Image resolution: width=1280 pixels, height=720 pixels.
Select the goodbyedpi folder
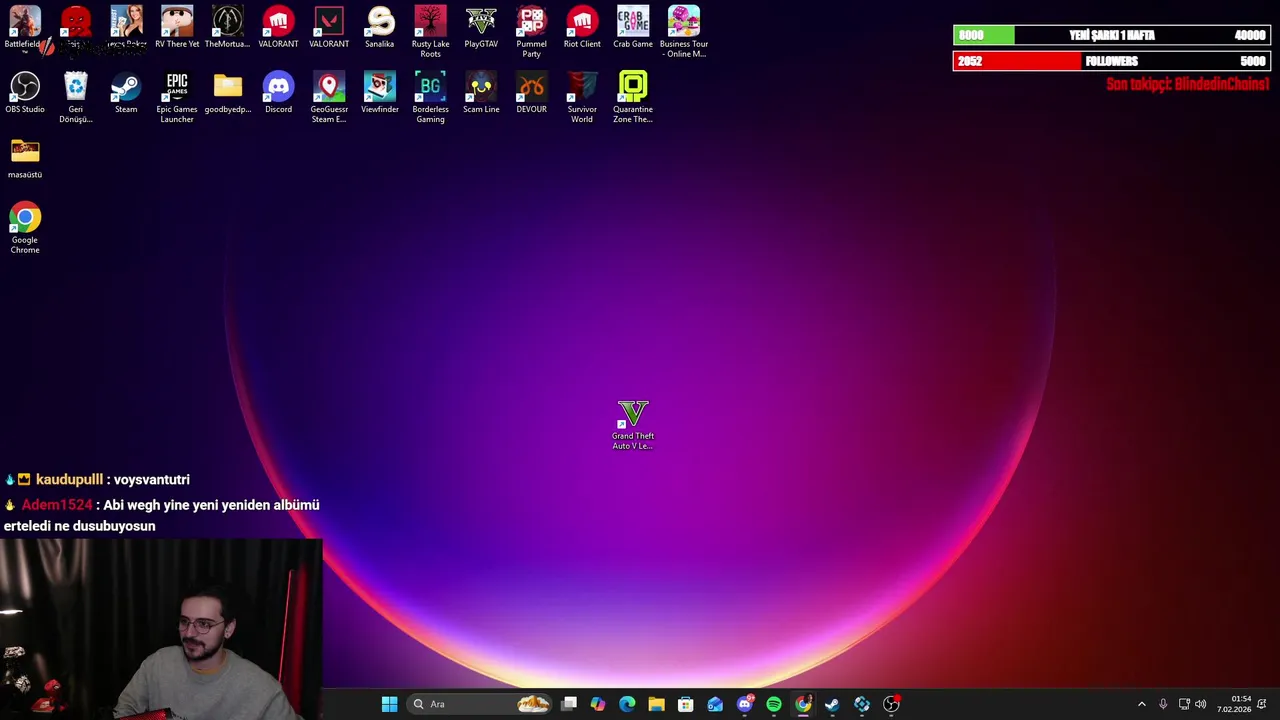click(x=227, y=93)
